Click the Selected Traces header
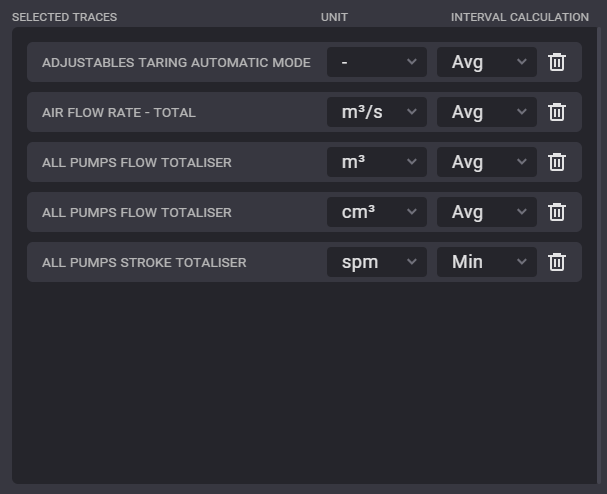607x494 pixels. point(64,17)
